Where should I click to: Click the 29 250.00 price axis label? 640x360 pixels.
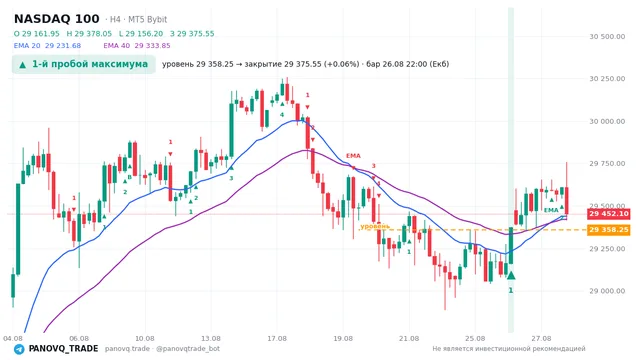point(607,249)
